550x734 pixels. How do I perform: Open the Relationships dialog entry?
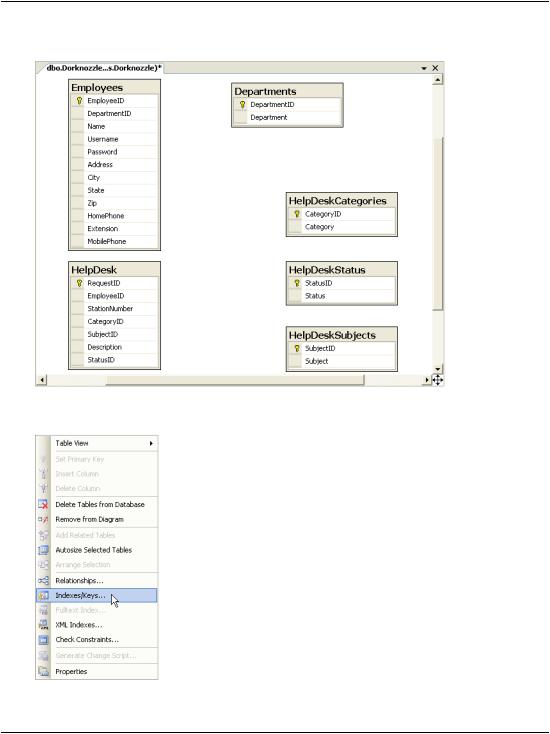click(x=97, y=581)
